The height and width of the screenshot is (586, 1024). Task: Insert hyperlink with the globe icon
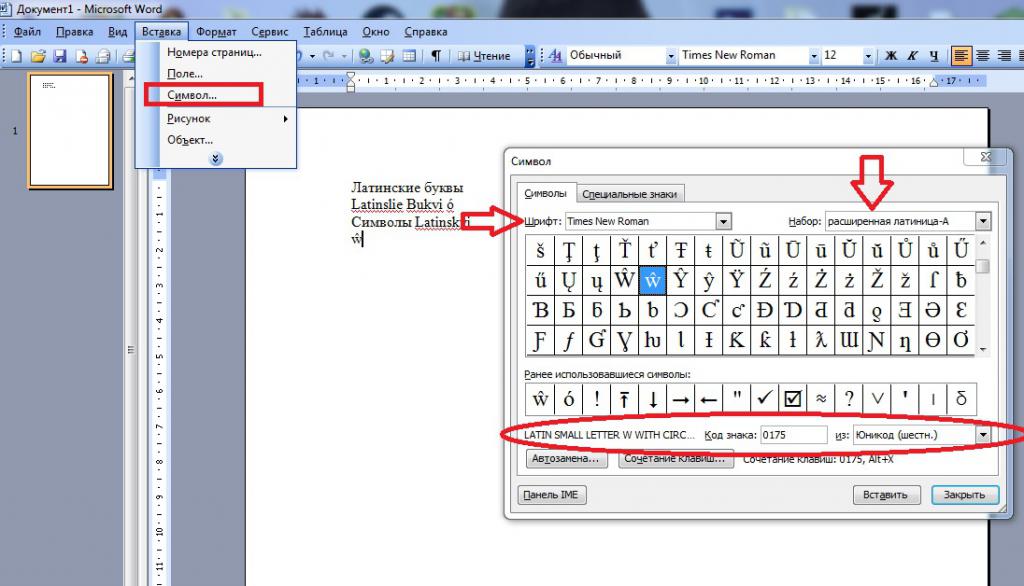[x=366, y=56]
